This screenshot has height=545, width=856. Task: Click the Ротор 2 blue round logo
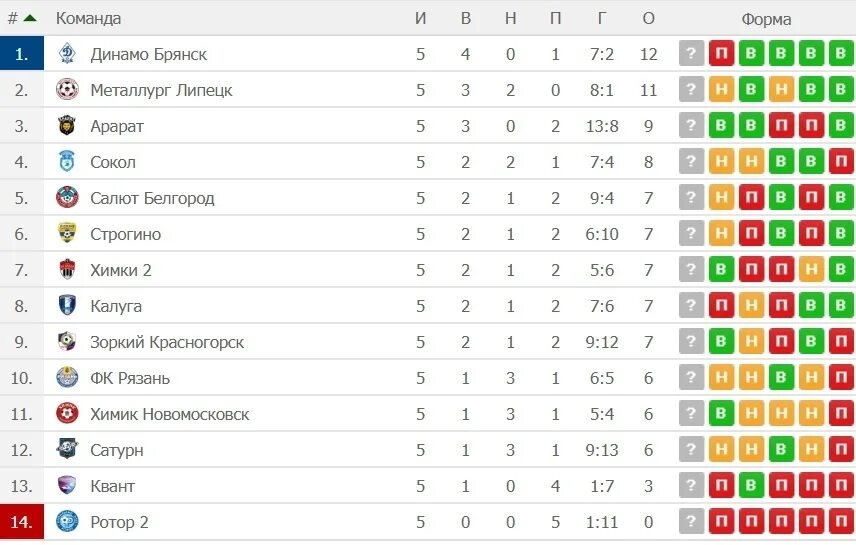click(x=67, y=522)
